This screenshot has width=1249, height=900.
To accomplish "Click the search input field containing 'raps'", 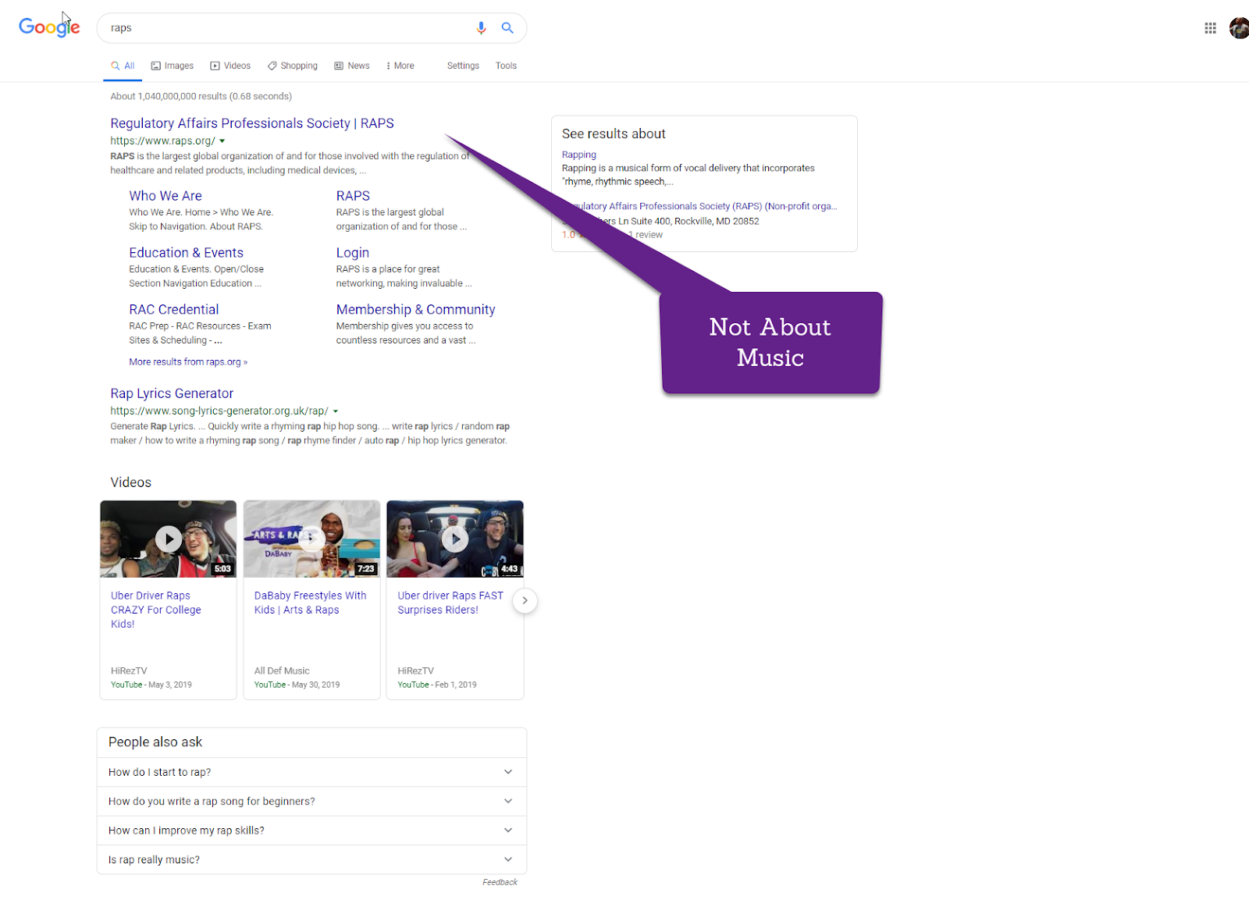I will [x=285, y=28].
